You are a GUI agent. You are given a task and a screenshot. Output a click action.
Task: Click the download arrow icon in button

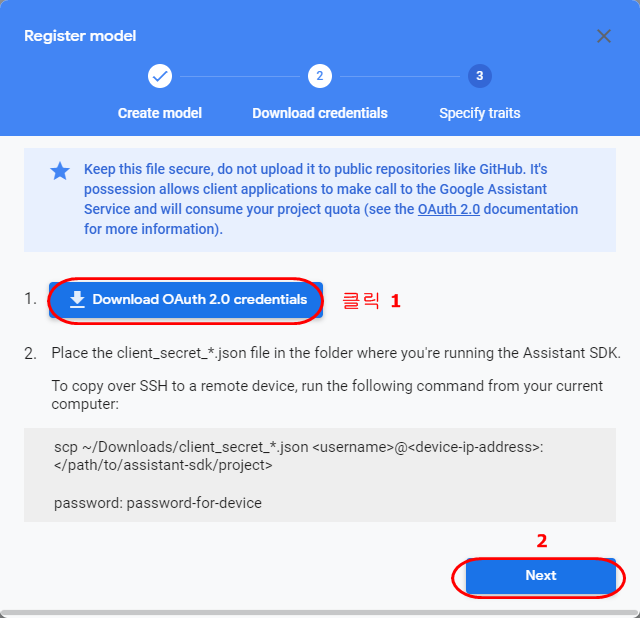[x=77, y=299]
